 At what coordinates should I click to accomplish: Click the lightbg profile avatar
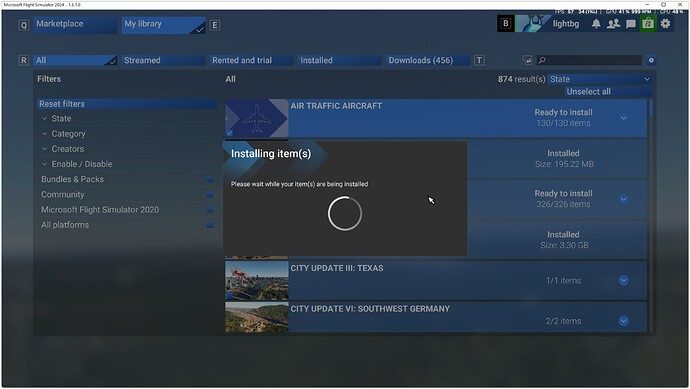[x=533, y=24]
